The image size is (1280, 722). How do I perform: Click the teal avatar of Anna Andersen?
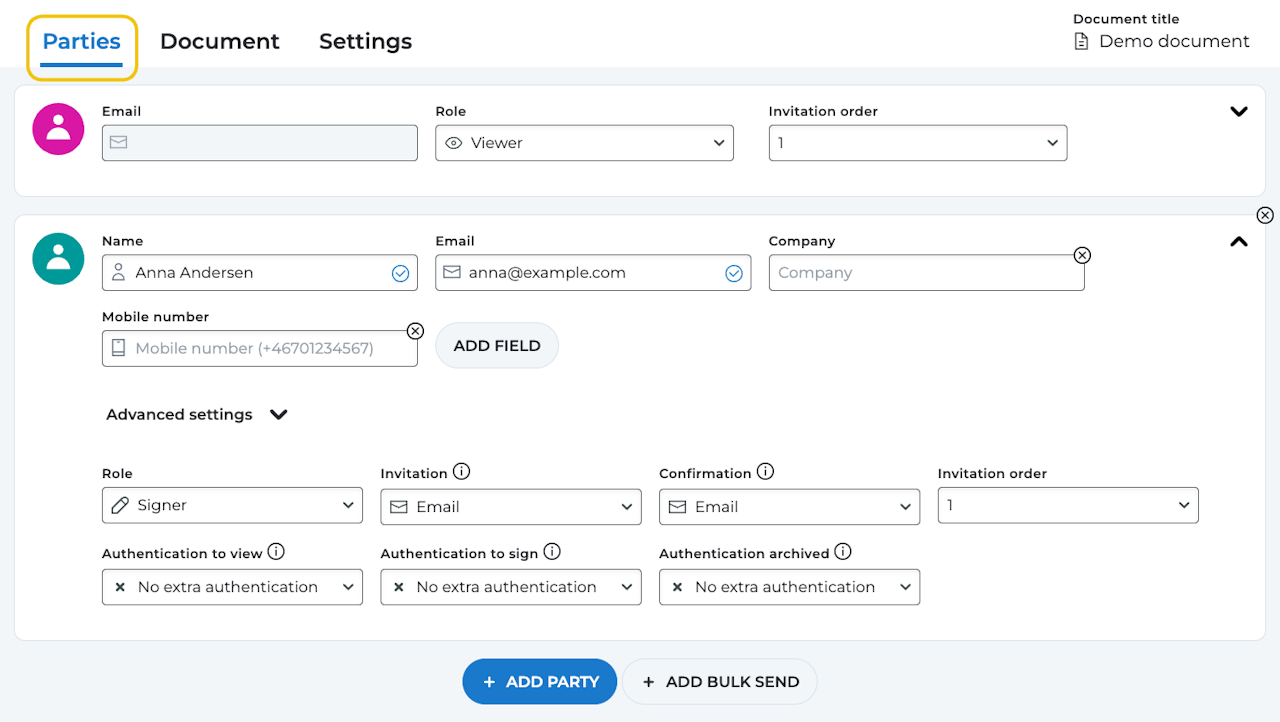click(x=58, y=258)
